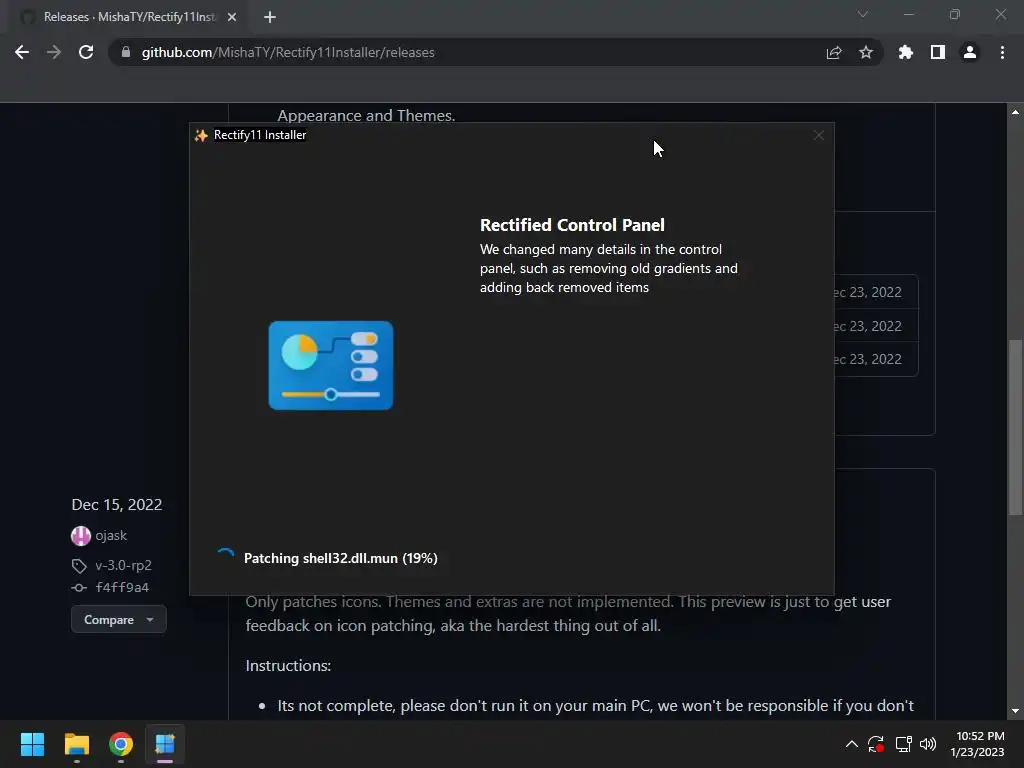Click the address bar URL

tap(288, 52)
